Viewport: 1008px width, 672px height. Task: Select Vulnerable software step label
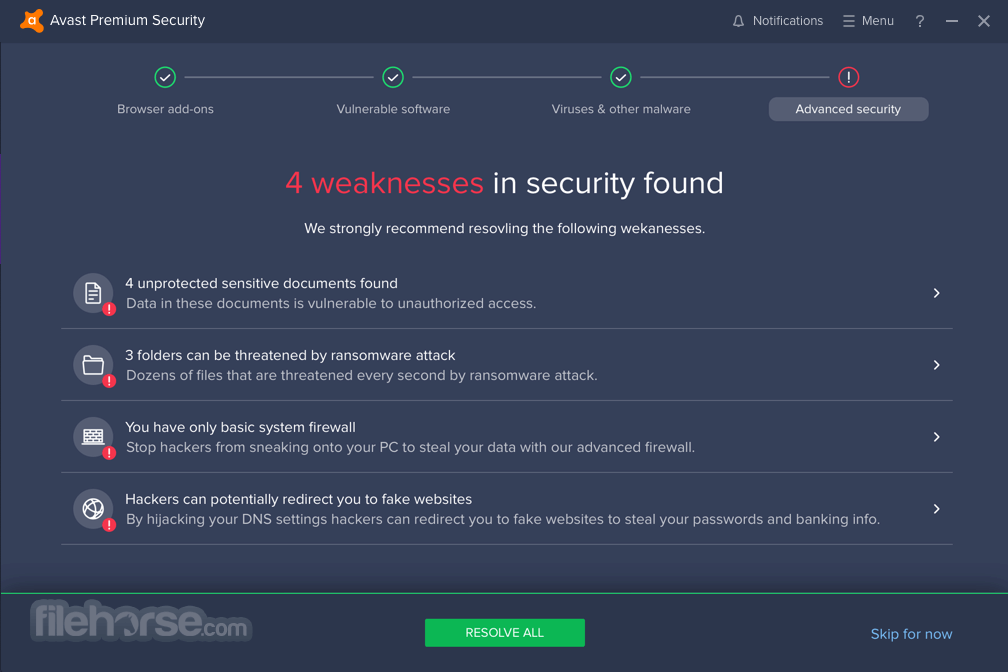point(393,109)
